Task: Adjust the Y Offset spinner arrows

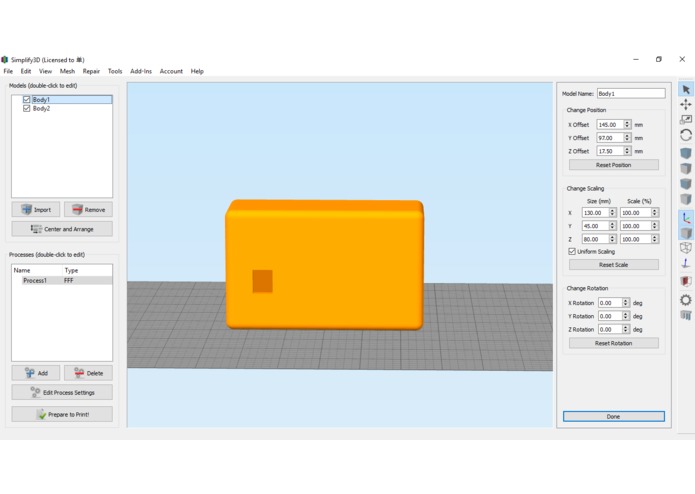Action: (627, 138)
